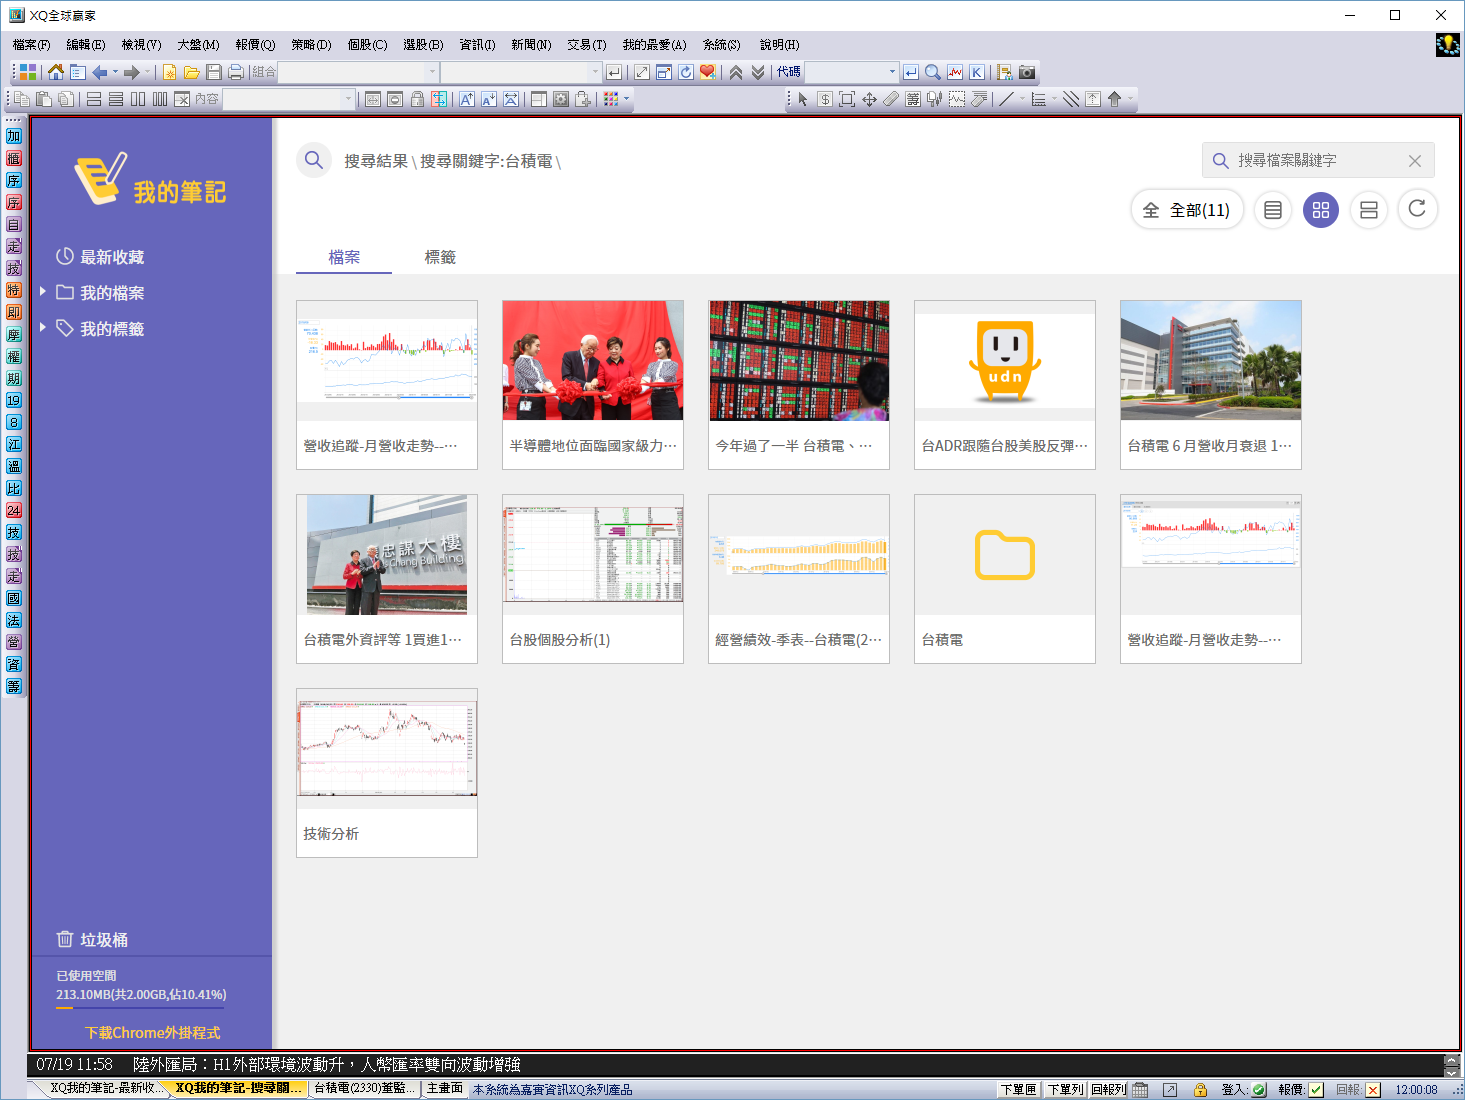Open dropdown next to back arrow
This screenshot has width=1465, height=1100.
click(115, 72)
